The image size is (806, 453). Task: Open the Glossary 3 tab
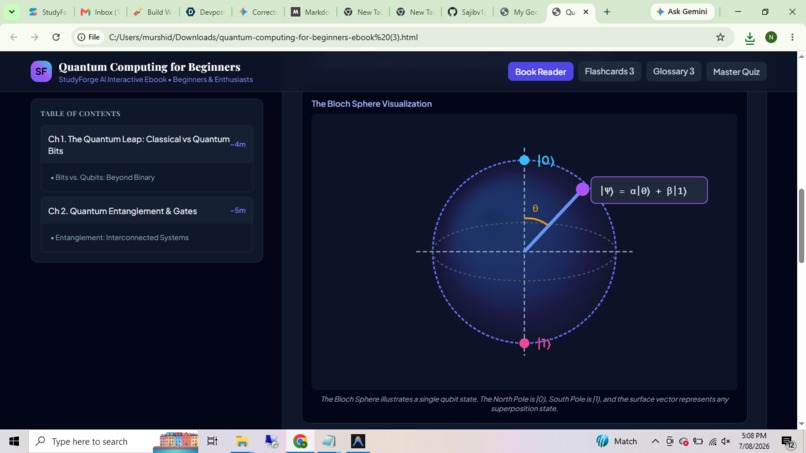coord(673,71)
